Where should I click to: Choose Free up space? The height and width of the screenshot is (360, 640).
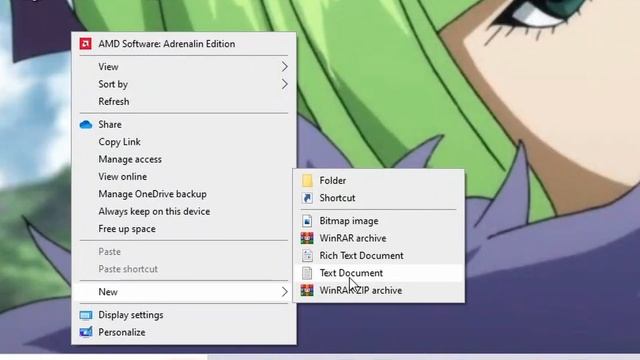(x=184, y=229)
